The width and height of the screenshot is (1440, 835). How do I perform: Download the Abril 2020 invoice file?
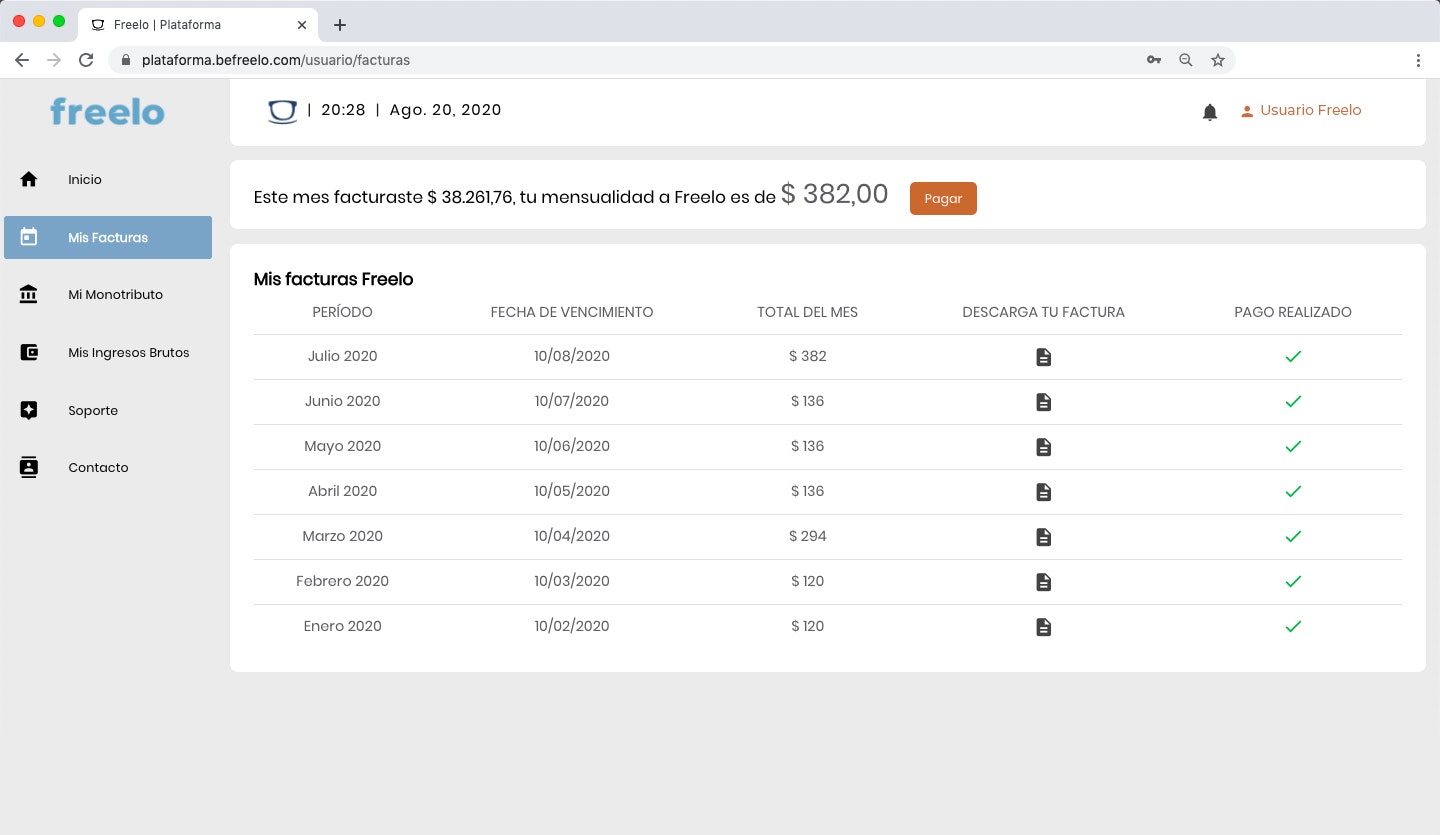[1043, 492]
